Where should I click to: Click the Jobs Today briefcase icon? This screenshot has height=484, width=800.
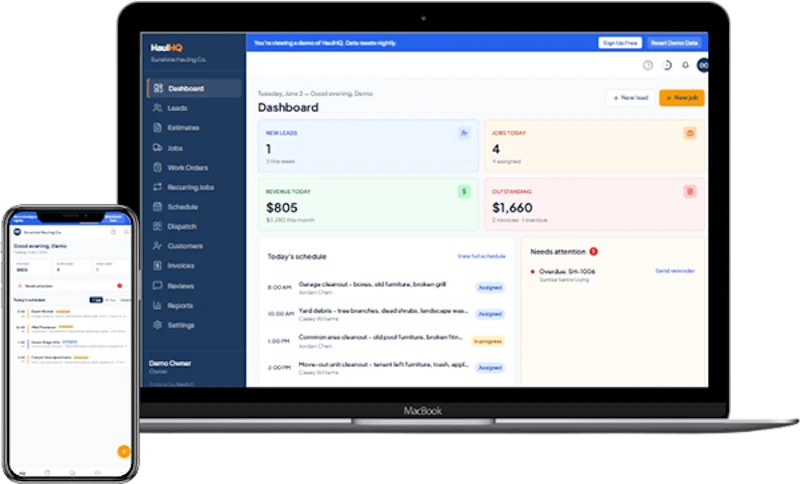[690, 133]
